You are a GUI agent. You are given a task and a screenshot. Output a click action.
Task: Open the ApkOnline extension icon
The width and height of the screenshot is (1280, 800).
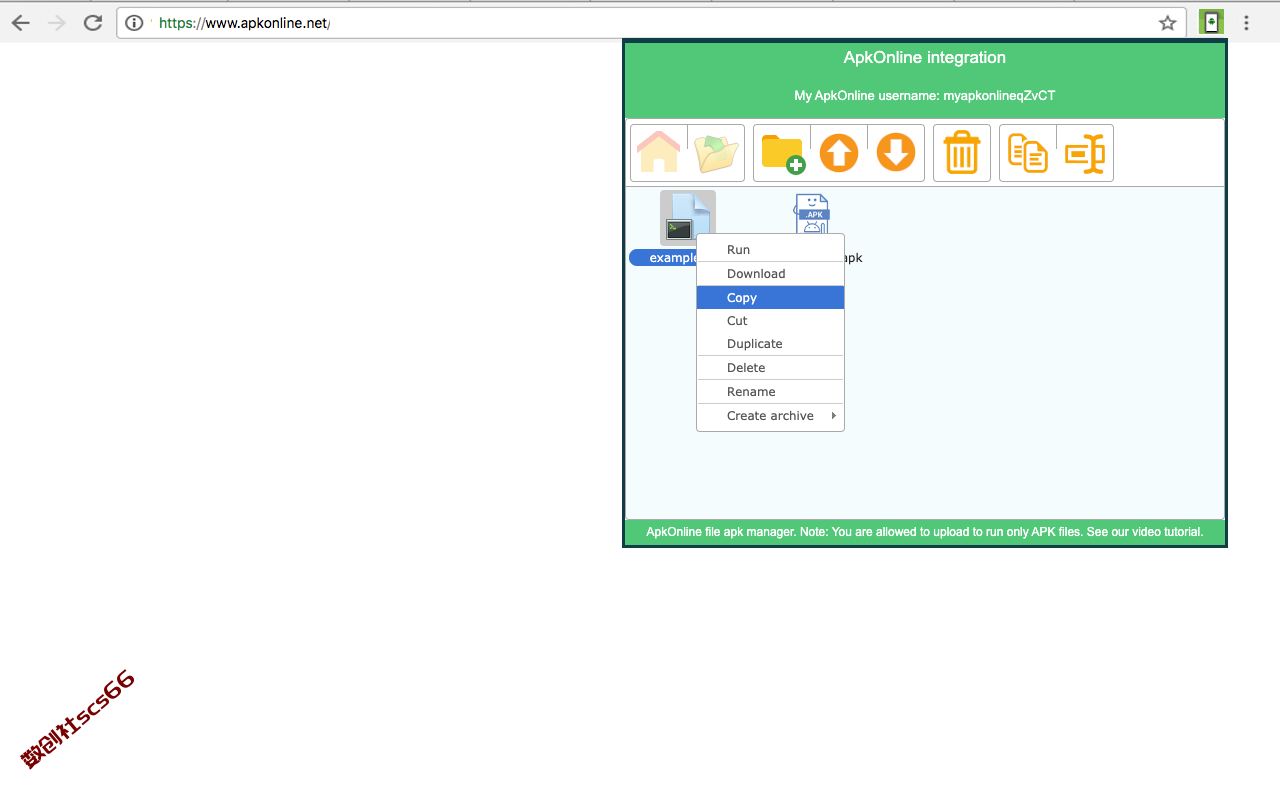1211,22
